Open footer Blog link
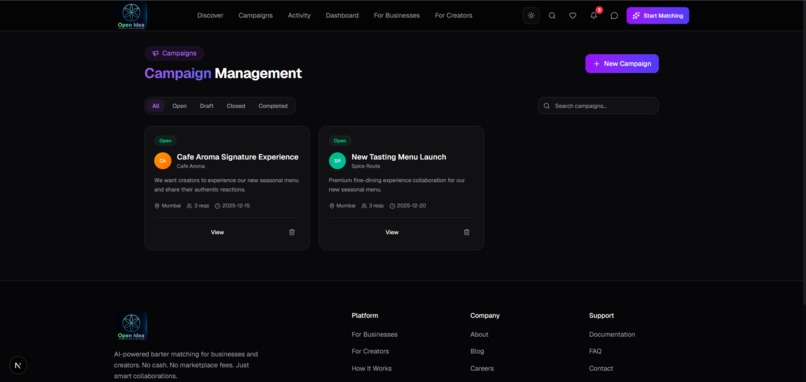Image resolution: width=806 pixels, height=382 pixels. 477,351
